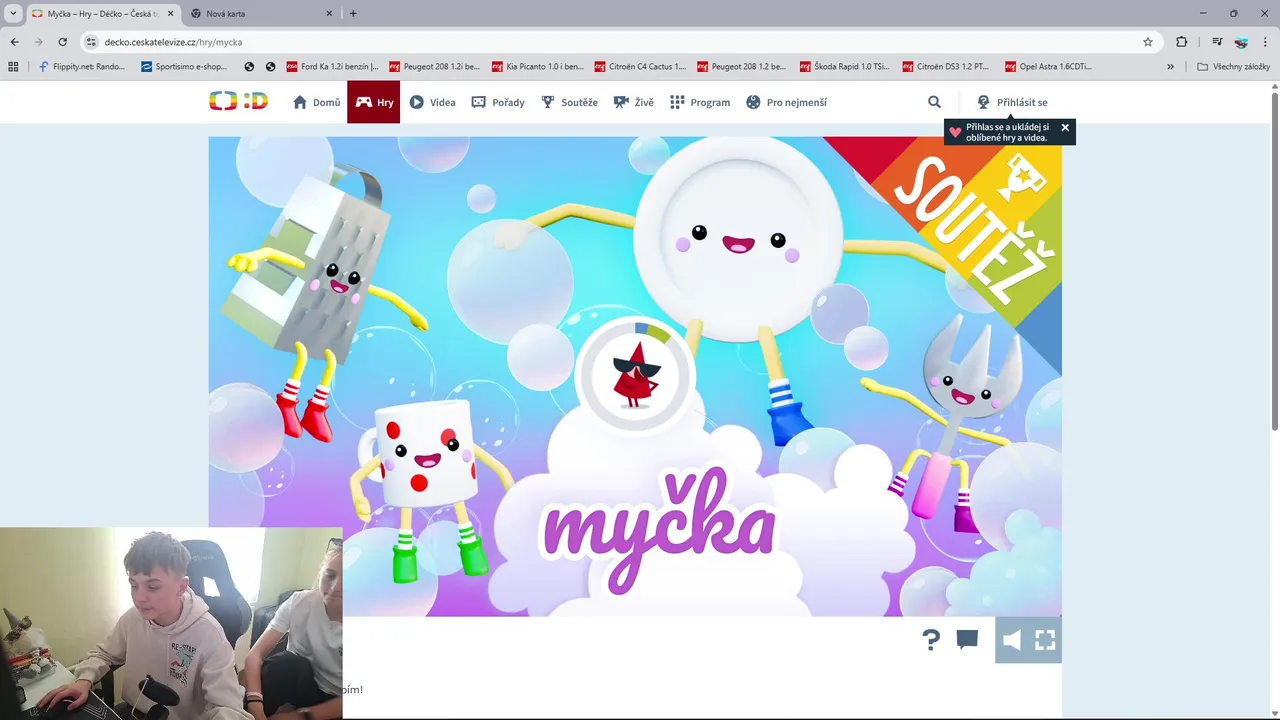Open the Soutěže section
Image resolution: width=1280 pixels, height=720 pixels.
[x=569, y=102]
